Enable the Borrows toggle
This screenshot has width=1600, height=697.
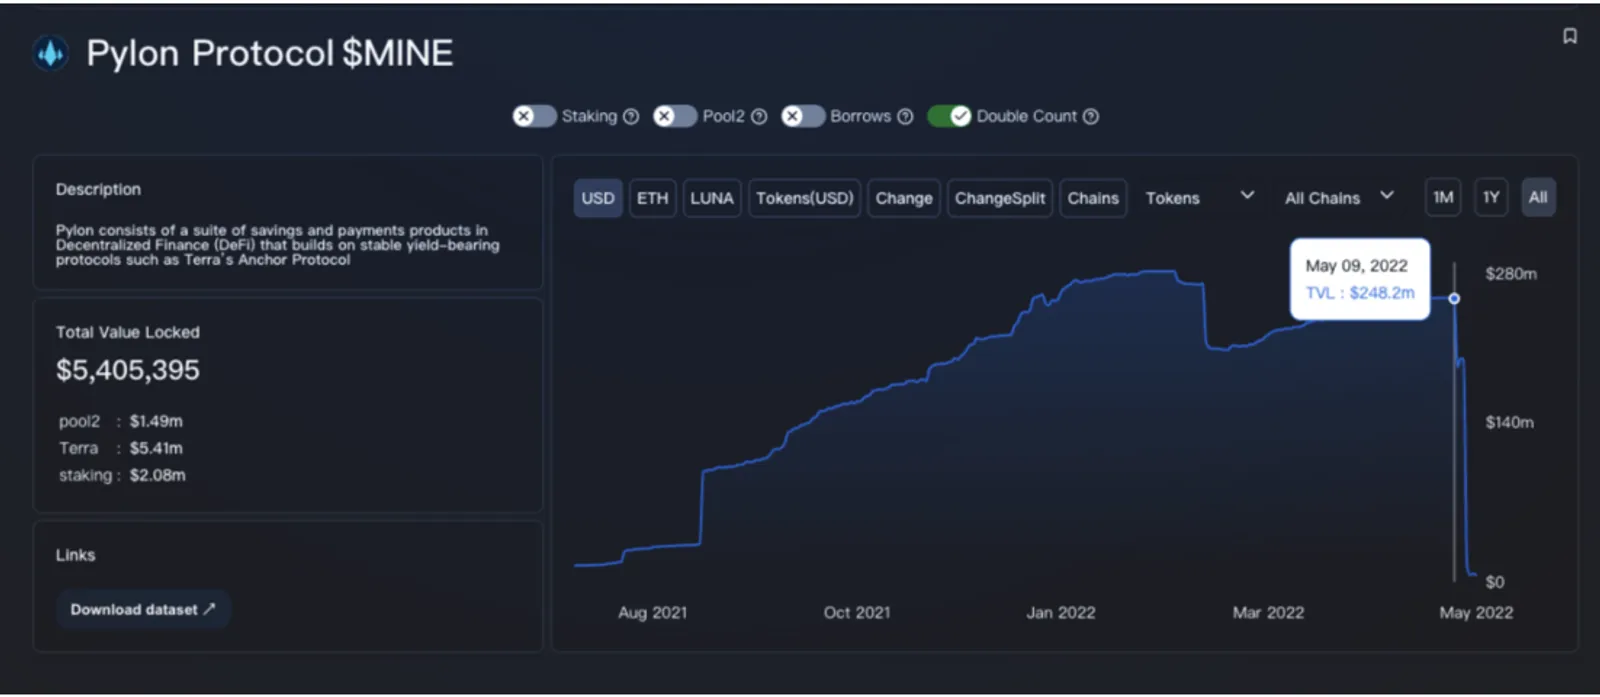[x=803, y=116]
